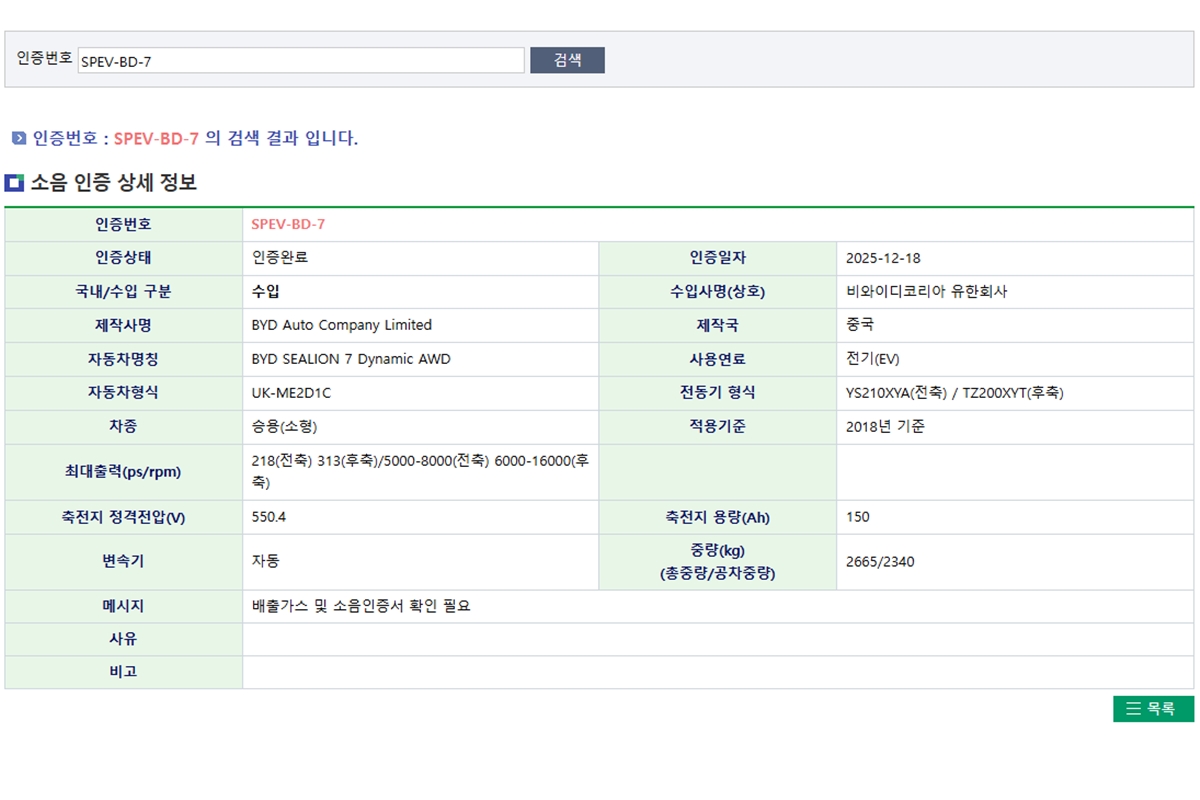Select the weight value 2665/2340
This screenshot has width=1200, height=800.
point(880,562)
